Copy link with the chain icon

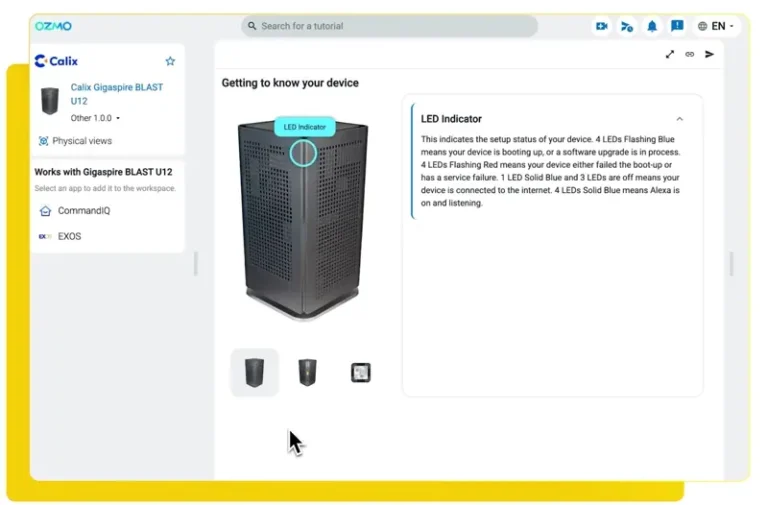690,54
